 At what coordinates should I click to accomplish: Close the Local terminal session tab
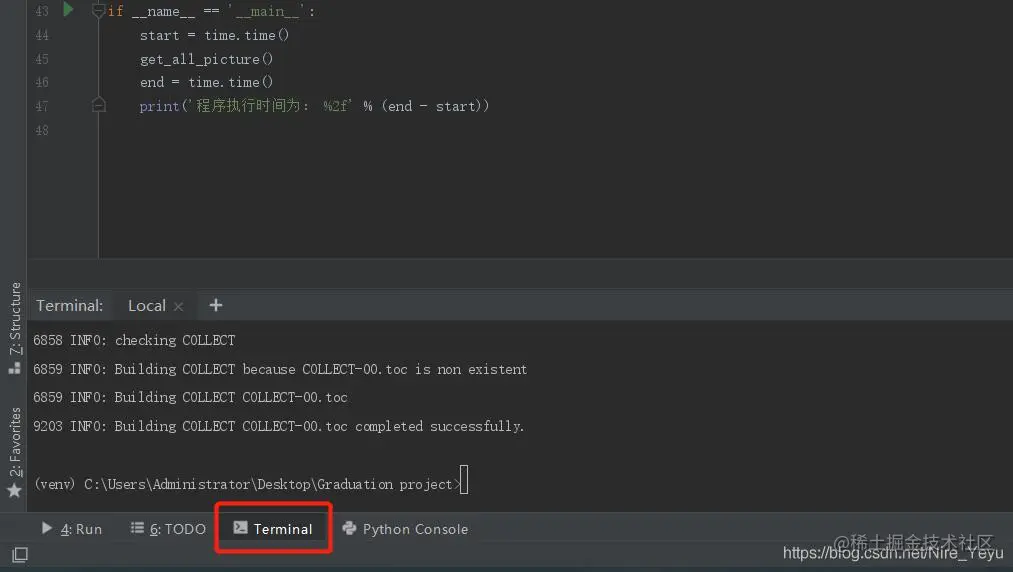point(179,306)
